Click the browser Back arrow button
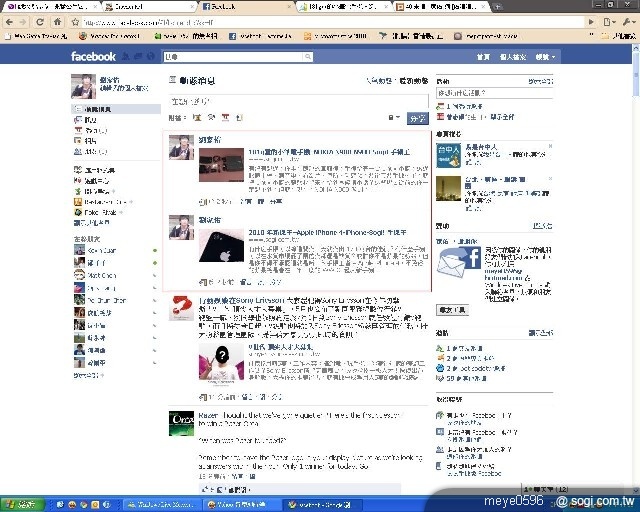The width and height of the screenshot is (640, 512). 11,21
